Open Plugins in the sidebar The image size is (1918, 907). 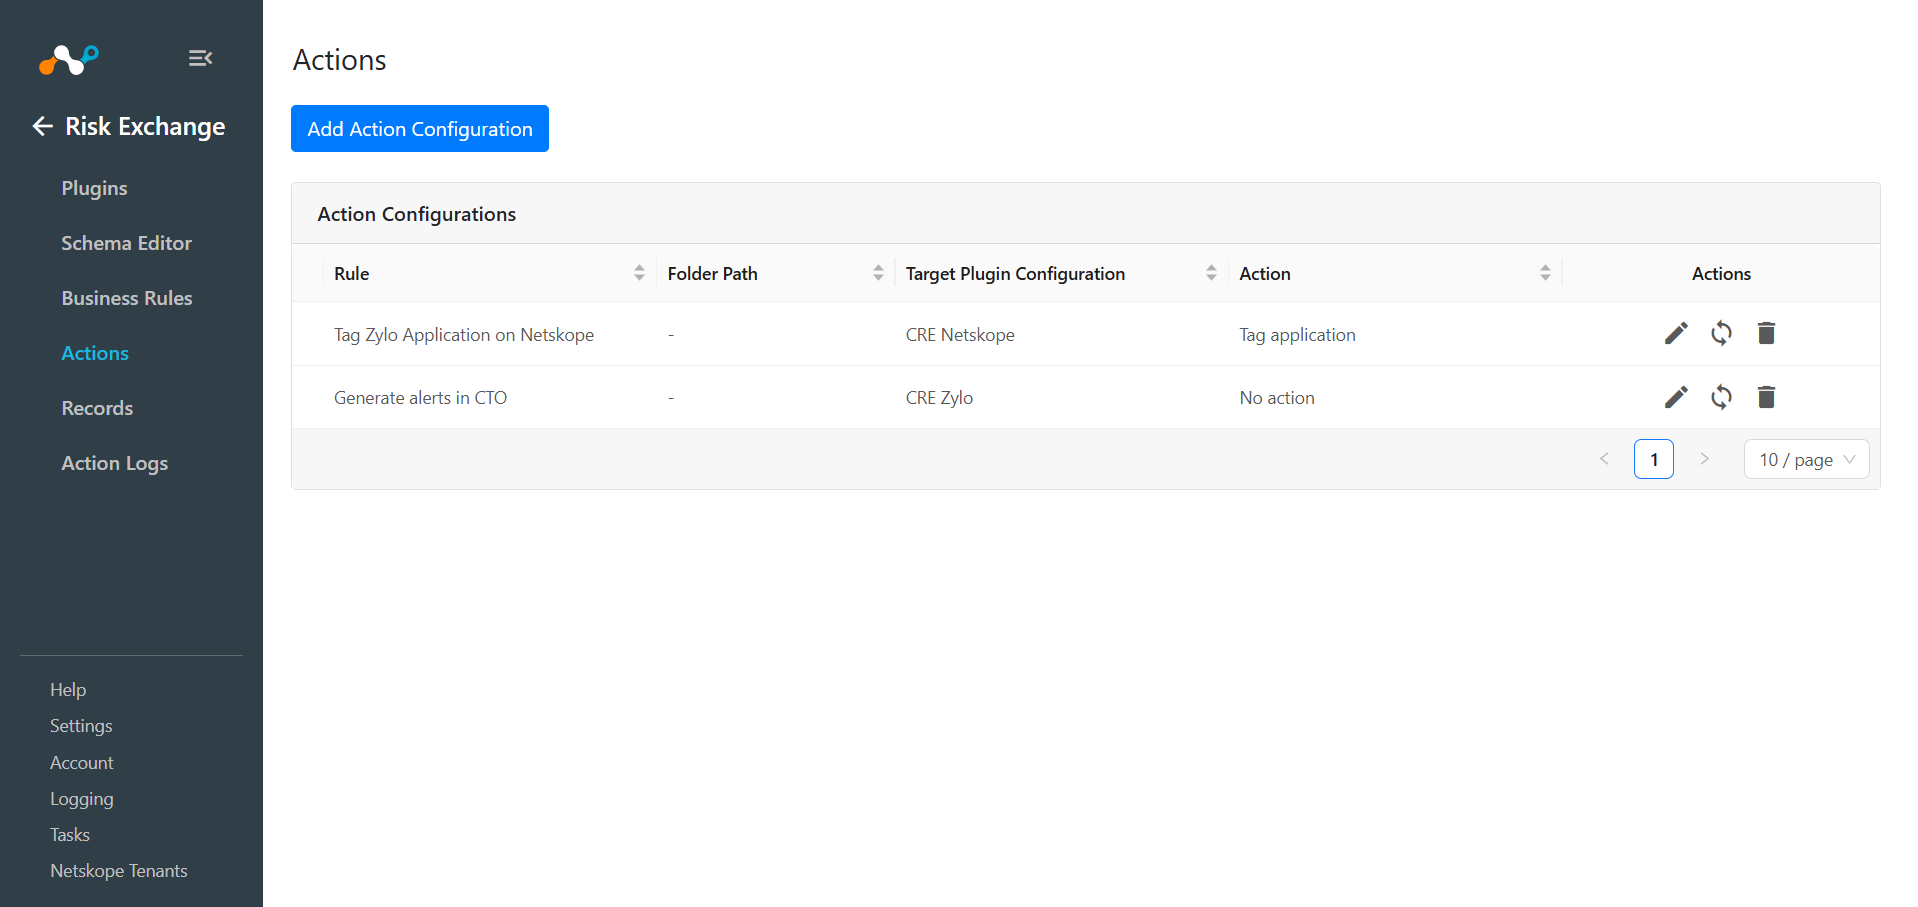pos(94,188)
